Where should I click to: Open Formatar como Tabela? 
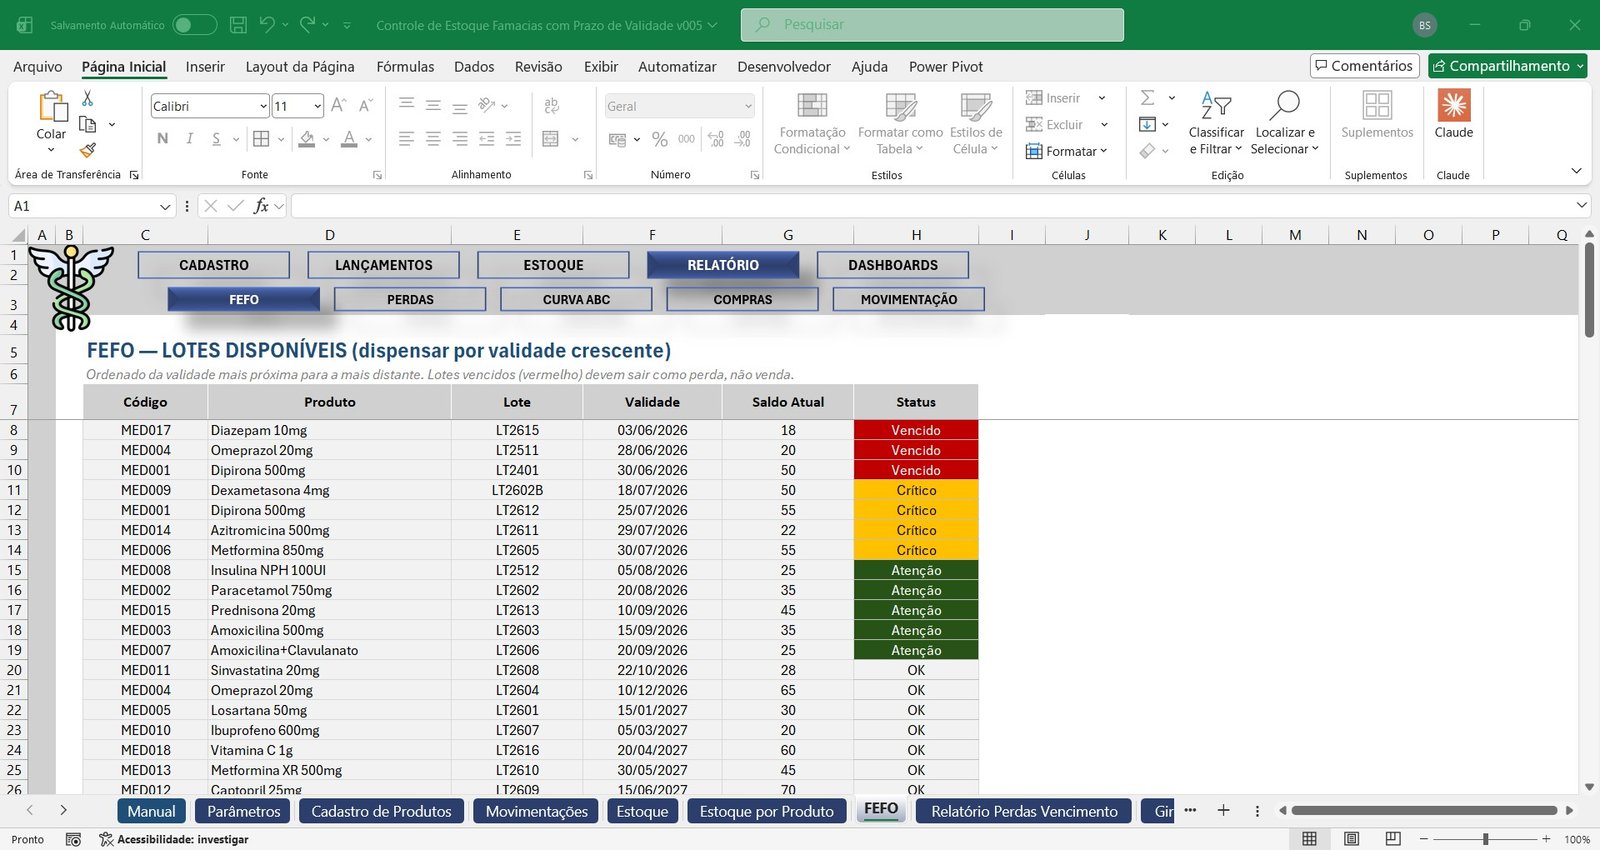point(900,124)
